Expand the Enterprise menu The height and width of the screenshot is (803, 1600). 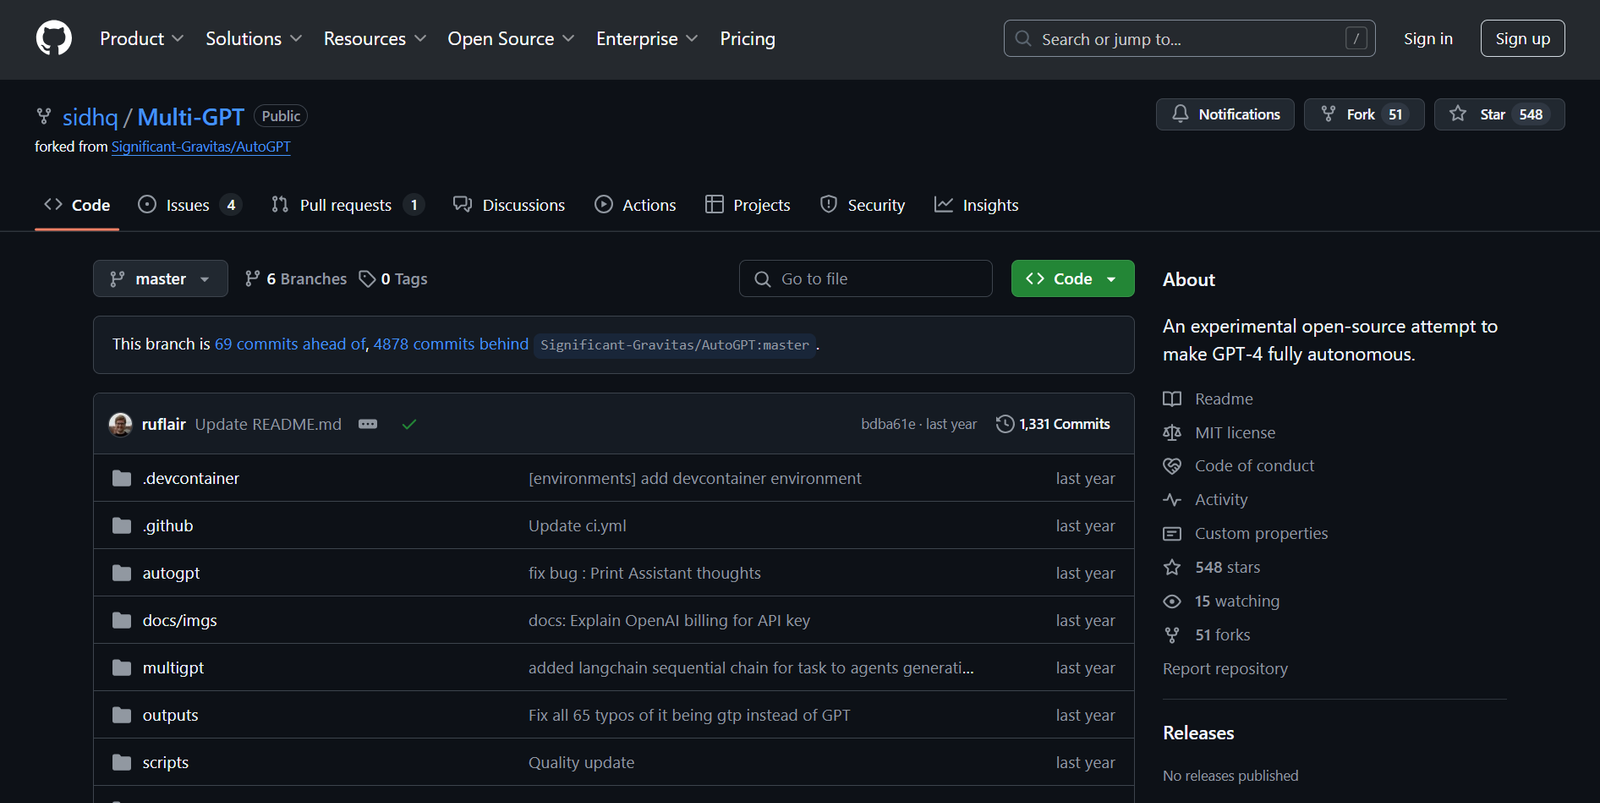point(647,39)
